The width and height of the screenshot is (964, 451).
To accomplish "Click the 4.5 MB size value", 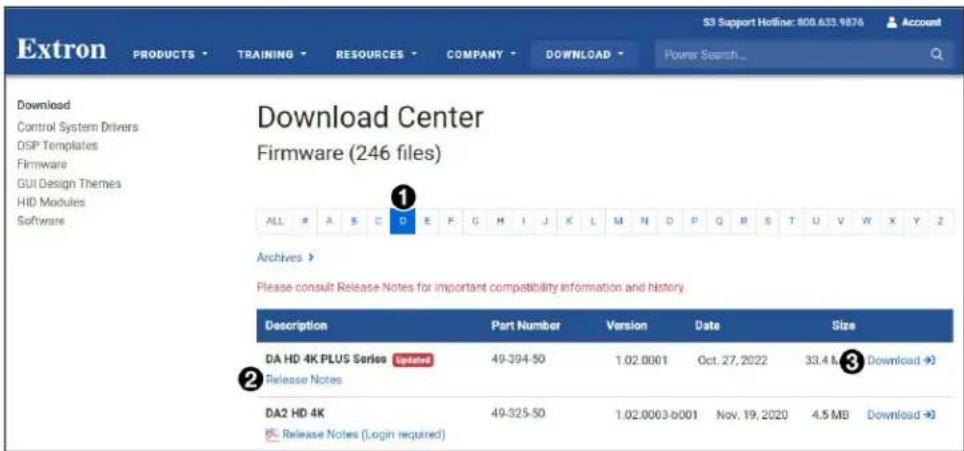I will click(x=831, y=415).
